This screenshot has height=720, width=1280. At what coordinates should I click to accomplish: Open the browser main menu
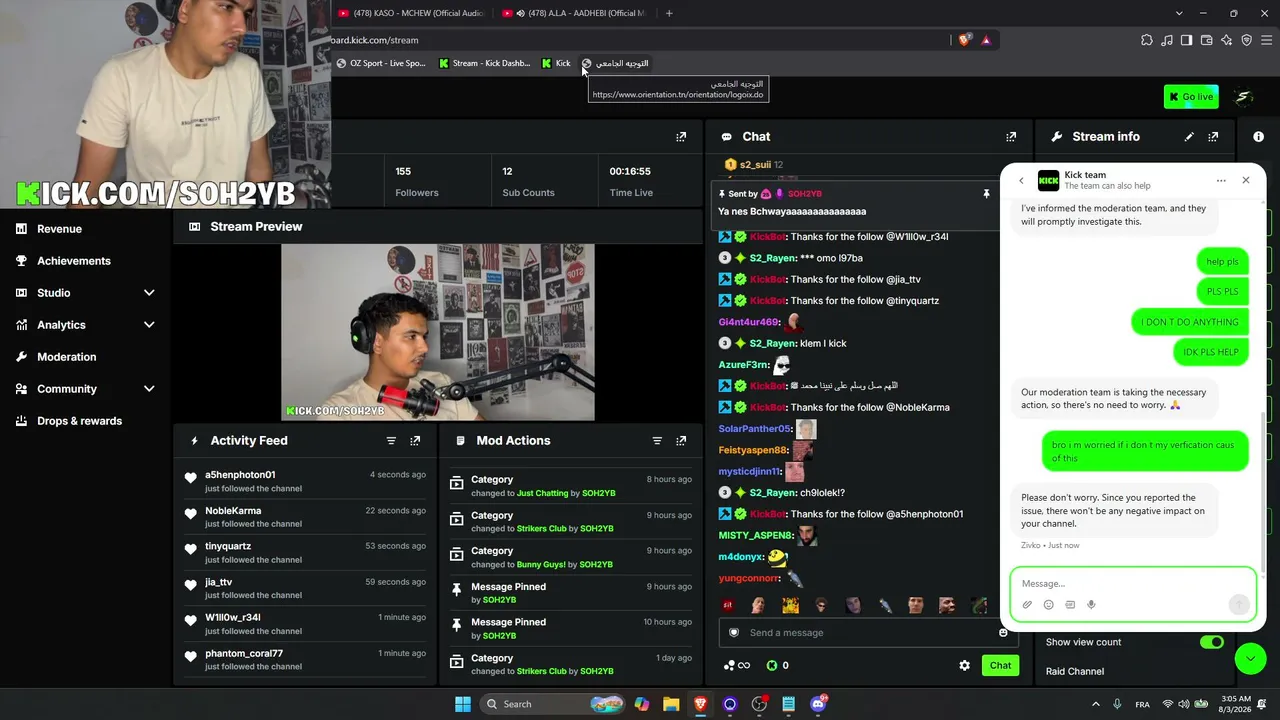1267,40
